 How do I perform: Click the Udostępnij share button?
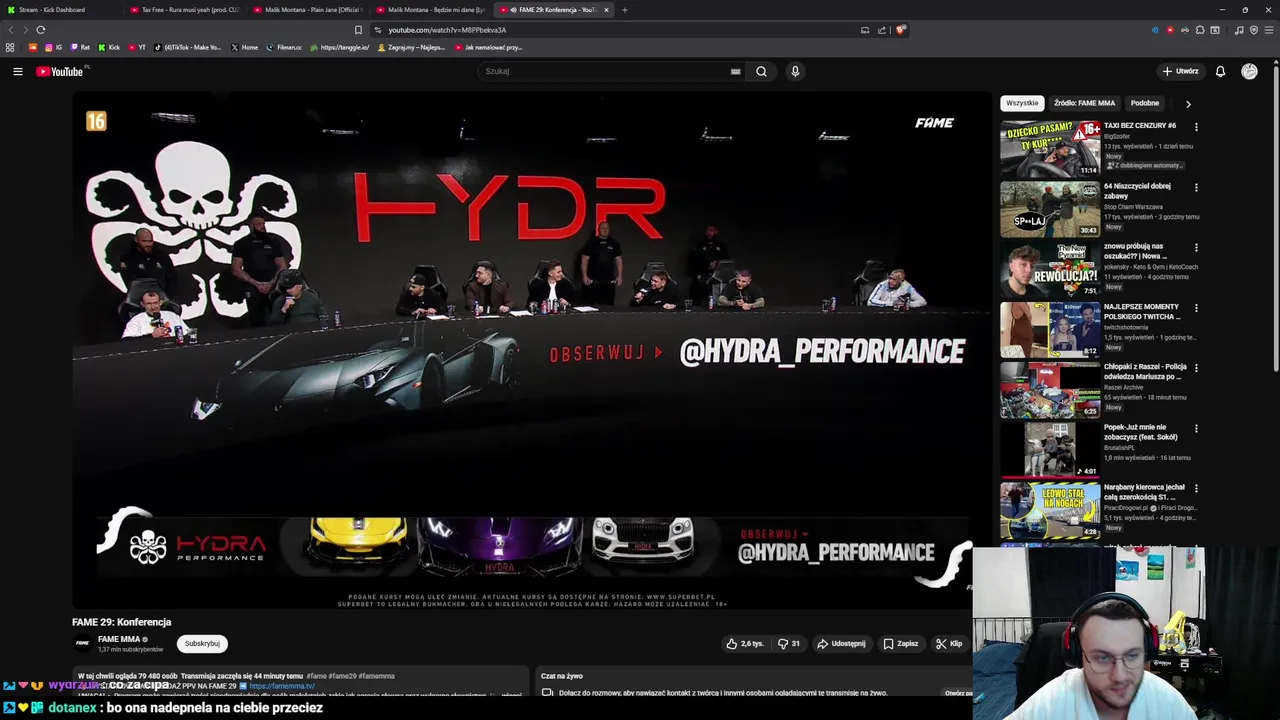point(841,644)
